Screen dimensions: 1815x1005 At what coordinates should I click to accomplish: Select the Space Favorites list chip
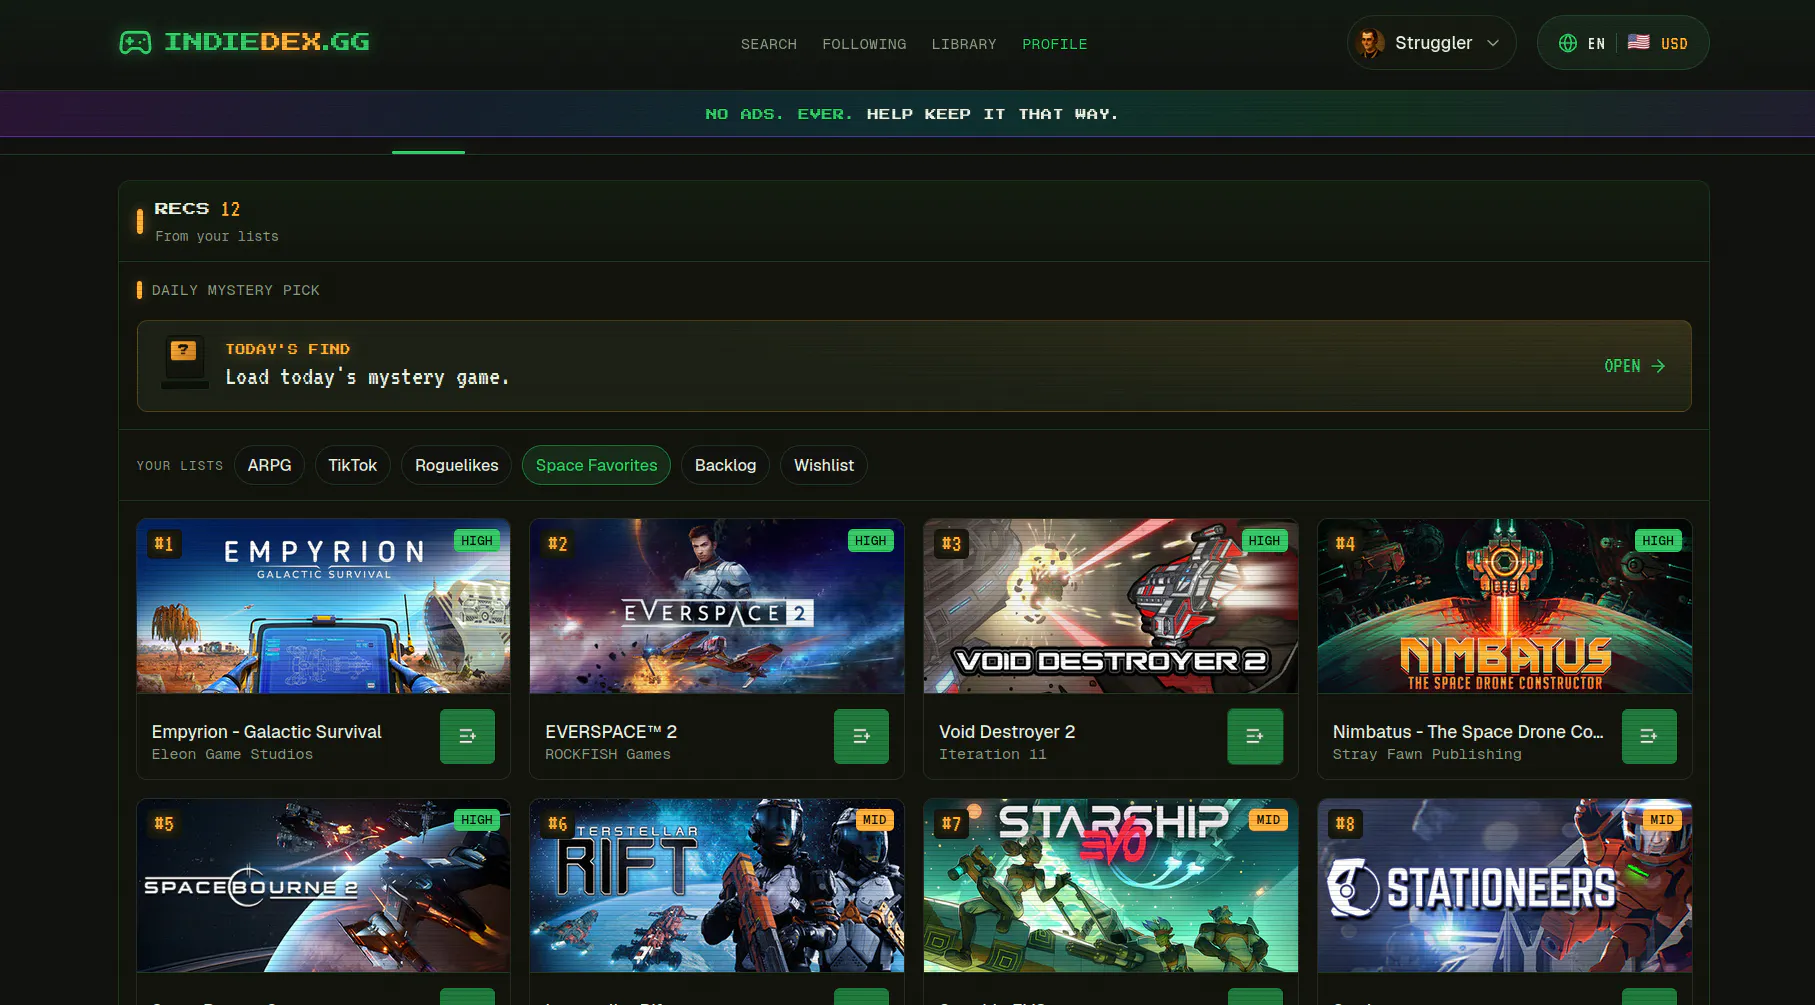coord(596,465)
